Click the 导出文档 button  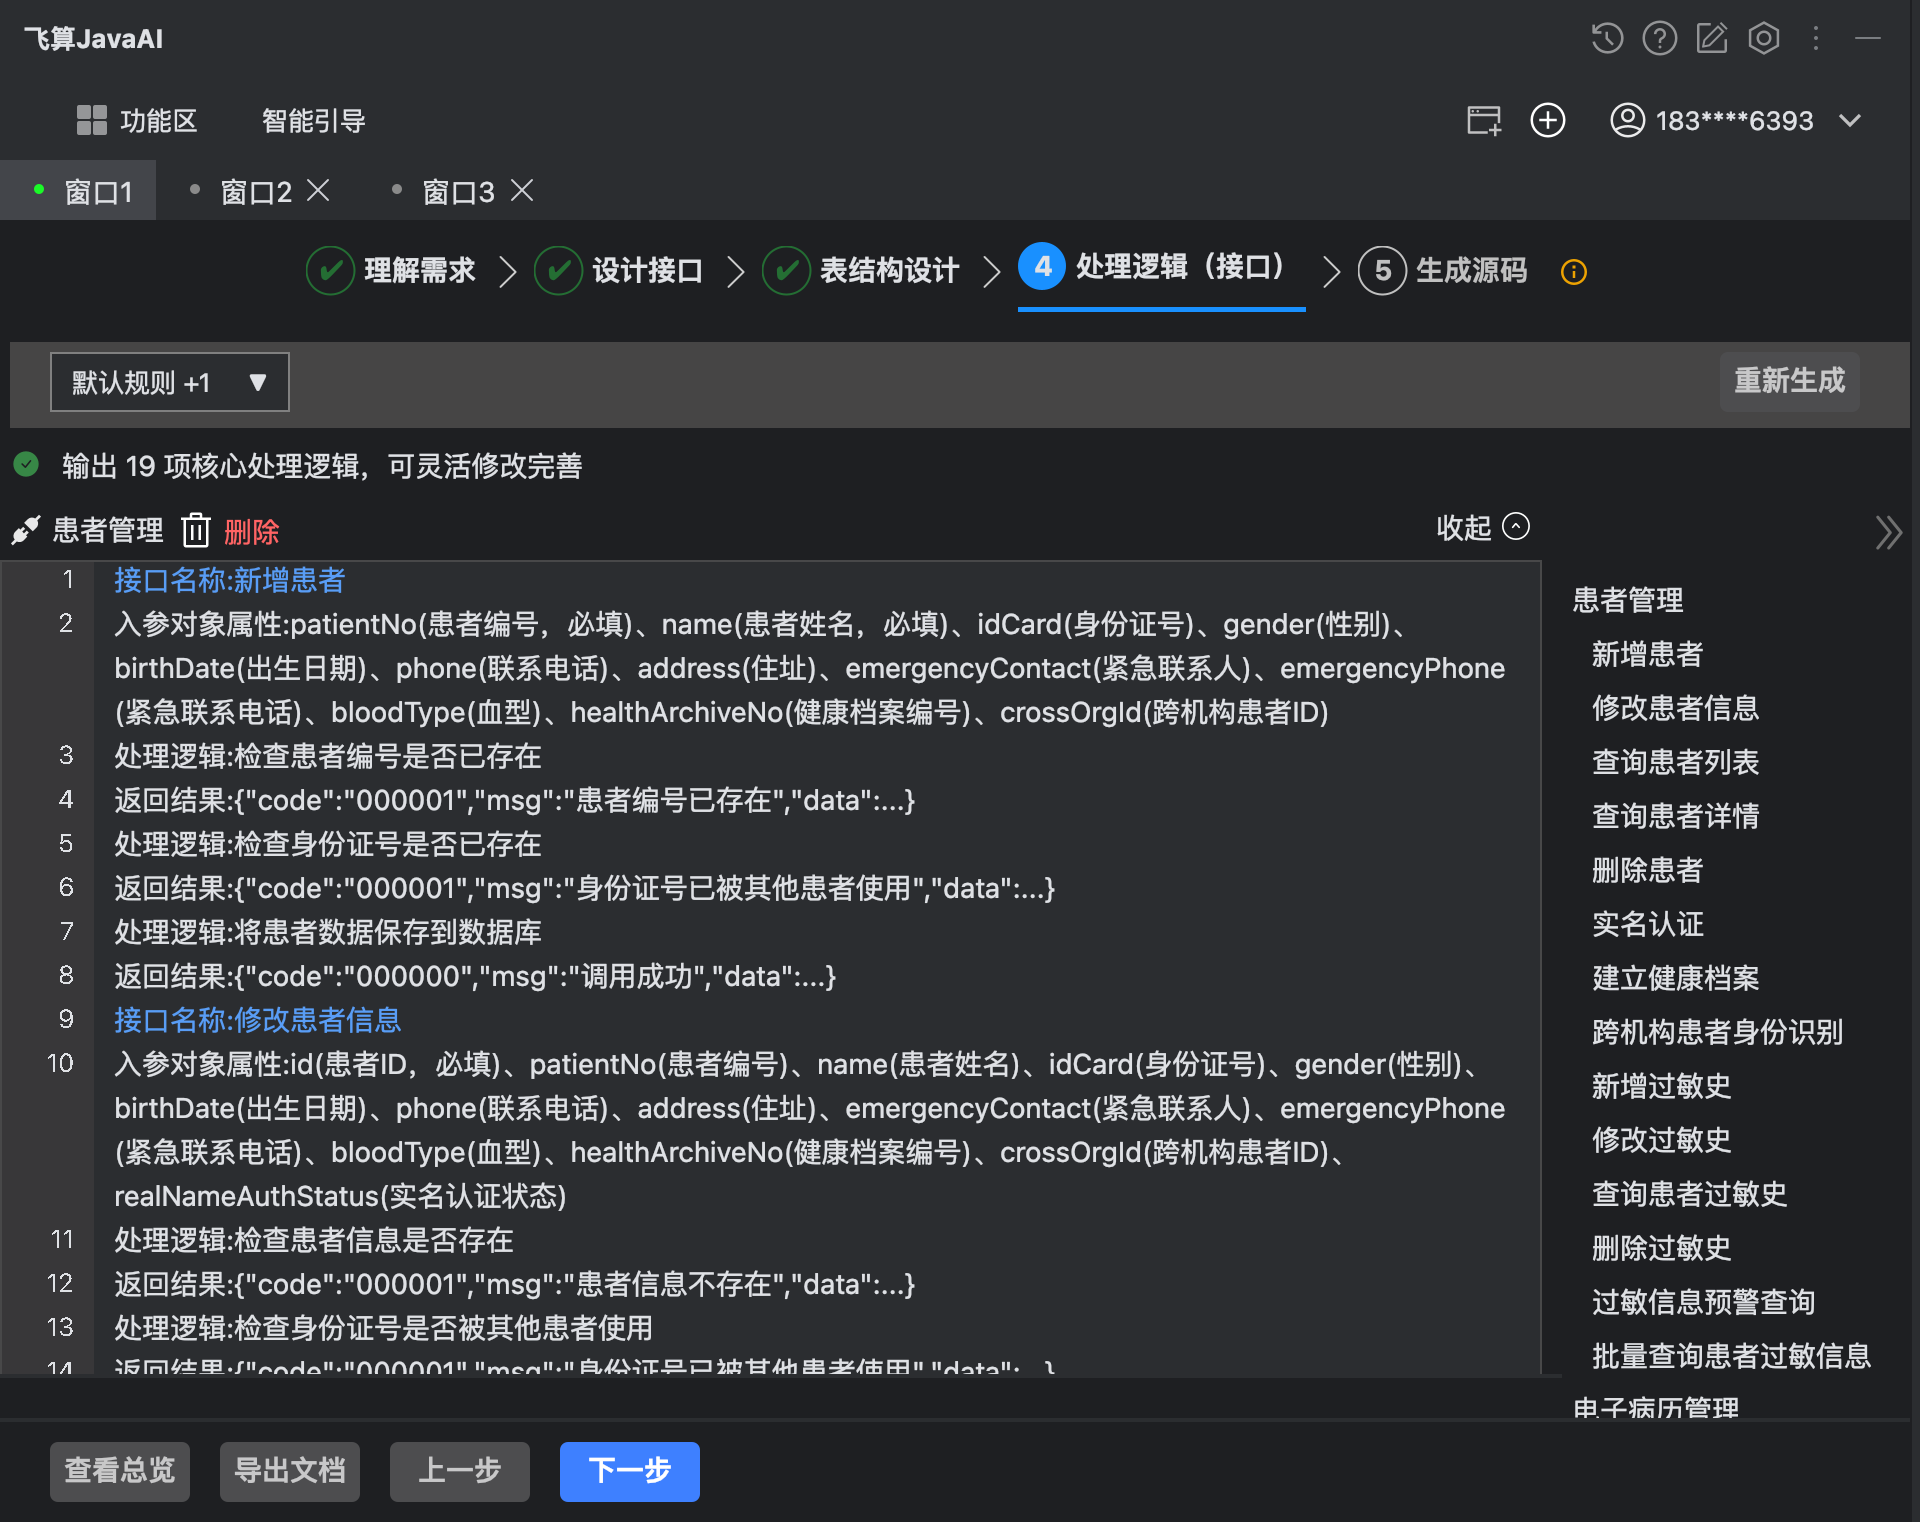pos(290,1471)
